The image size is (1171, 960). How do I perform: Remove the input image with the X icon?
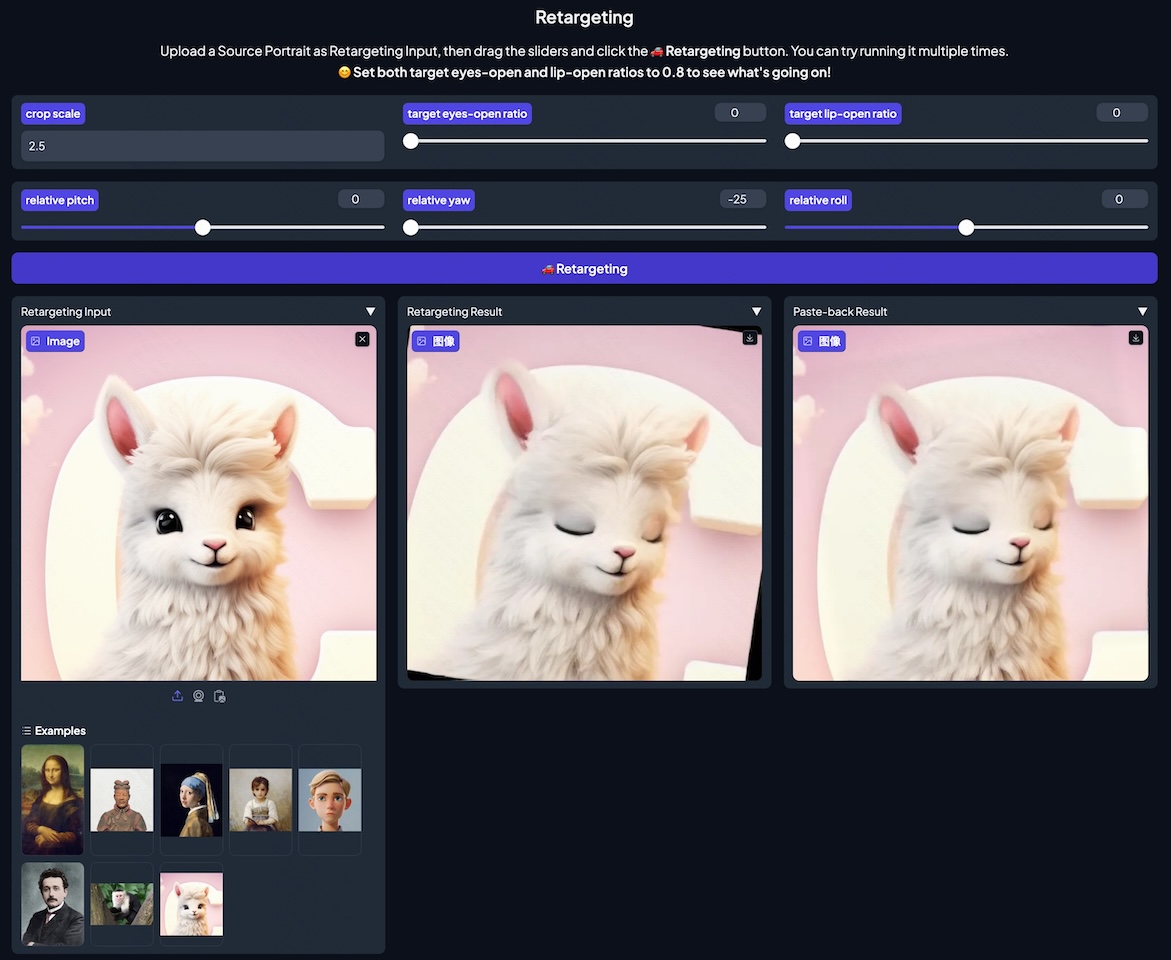[362, 339]
